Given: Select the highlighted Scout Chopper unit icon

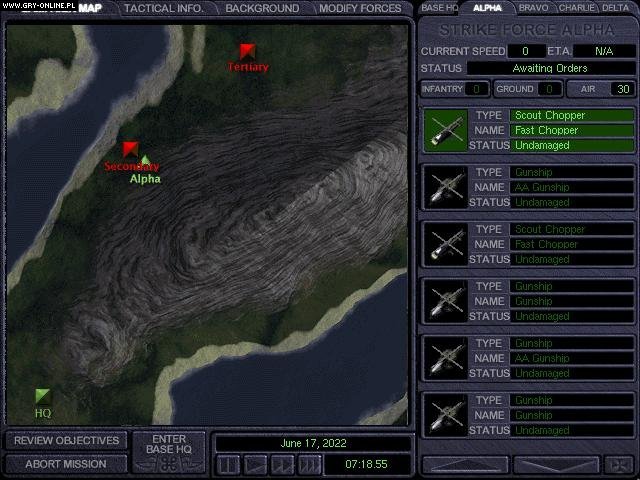Looking at the screenshot, I should pos(445,130).
